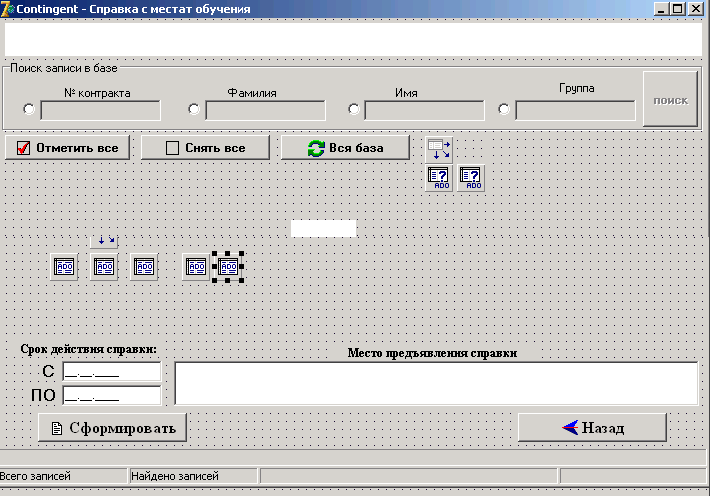Close the Contingent window
Screen dimensions: 710x496
[x=696, y=9]
